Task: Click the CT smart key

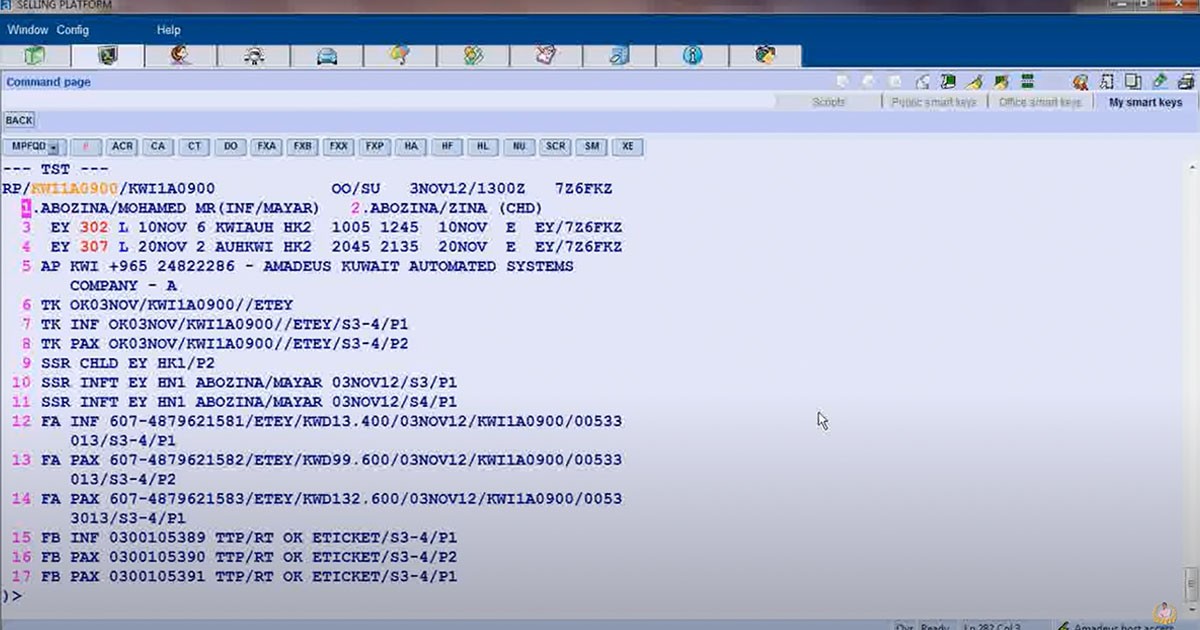Action: pos(194,146)
